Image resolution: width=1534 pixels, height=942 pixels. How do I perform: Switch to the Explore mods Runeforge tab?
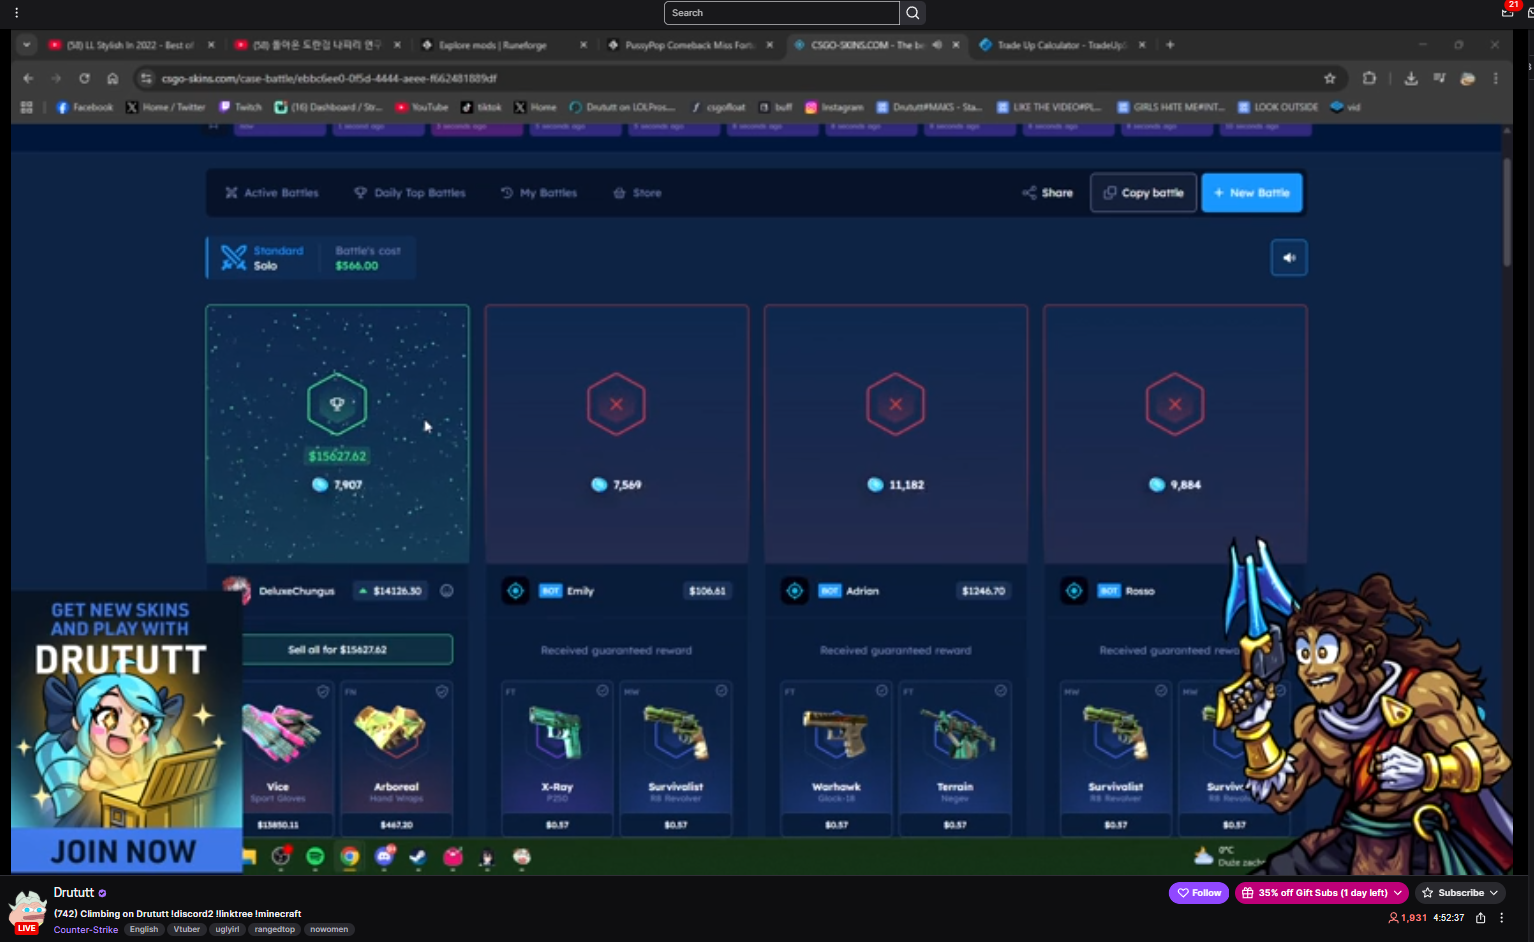[x=505, y=45]
